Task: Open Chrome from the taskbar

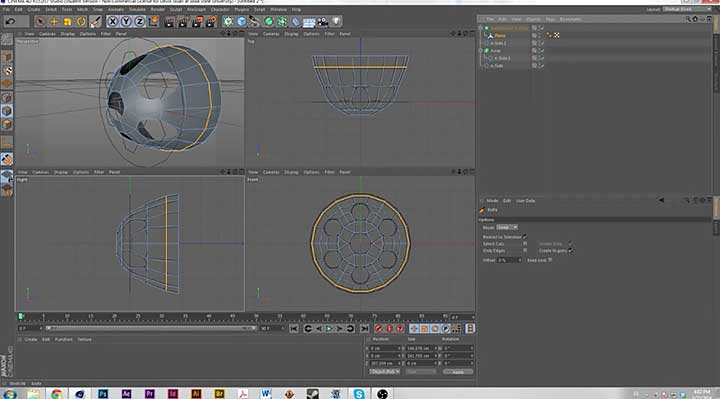Action: point(56,393)
